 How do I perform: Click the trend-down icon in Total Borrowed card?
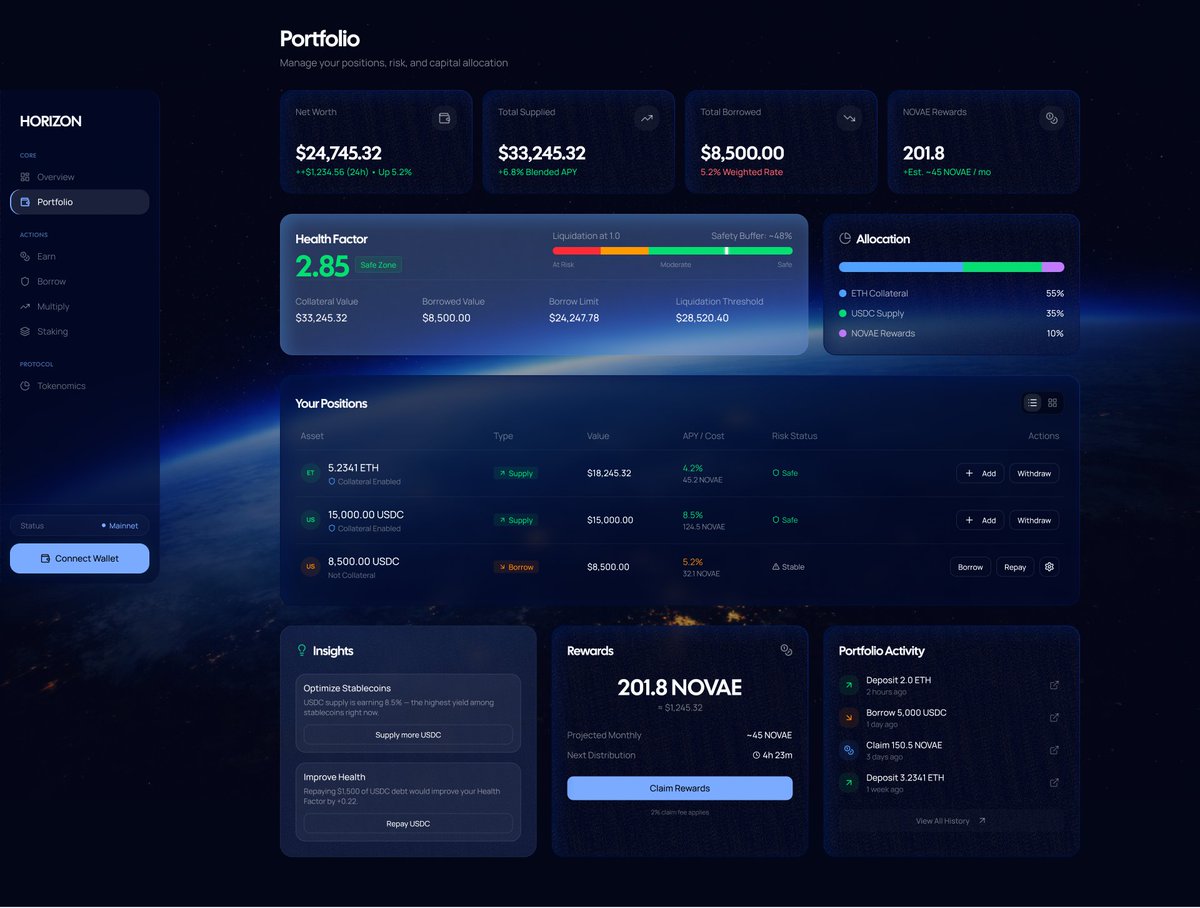[849, 118]
